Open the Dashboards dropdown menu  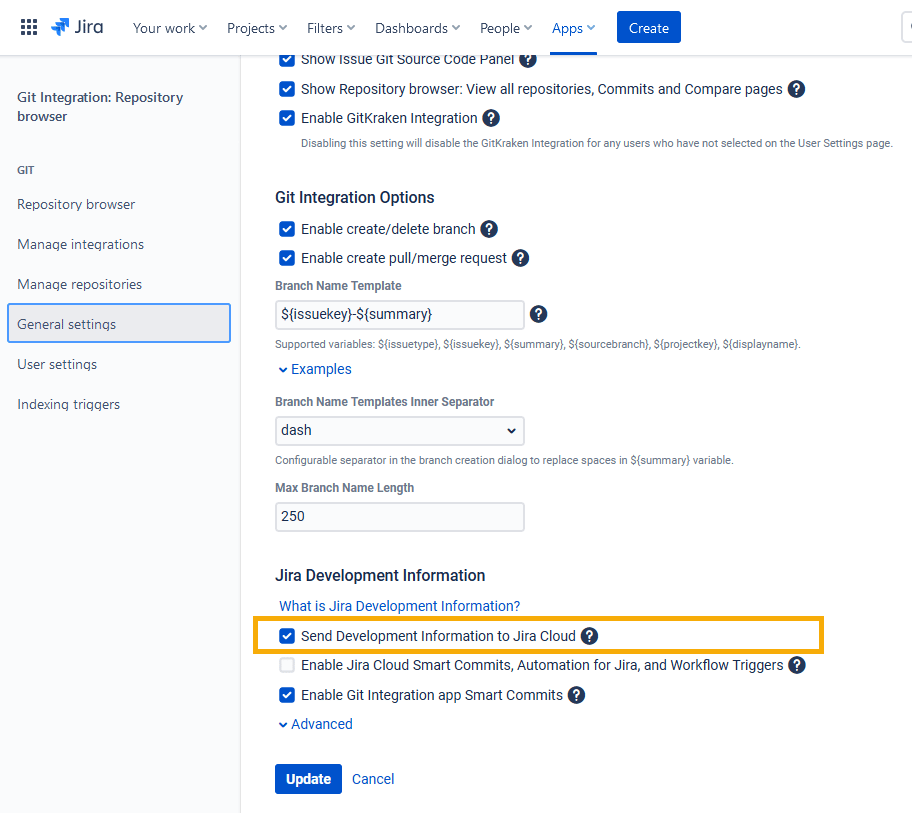pos(417,28)
